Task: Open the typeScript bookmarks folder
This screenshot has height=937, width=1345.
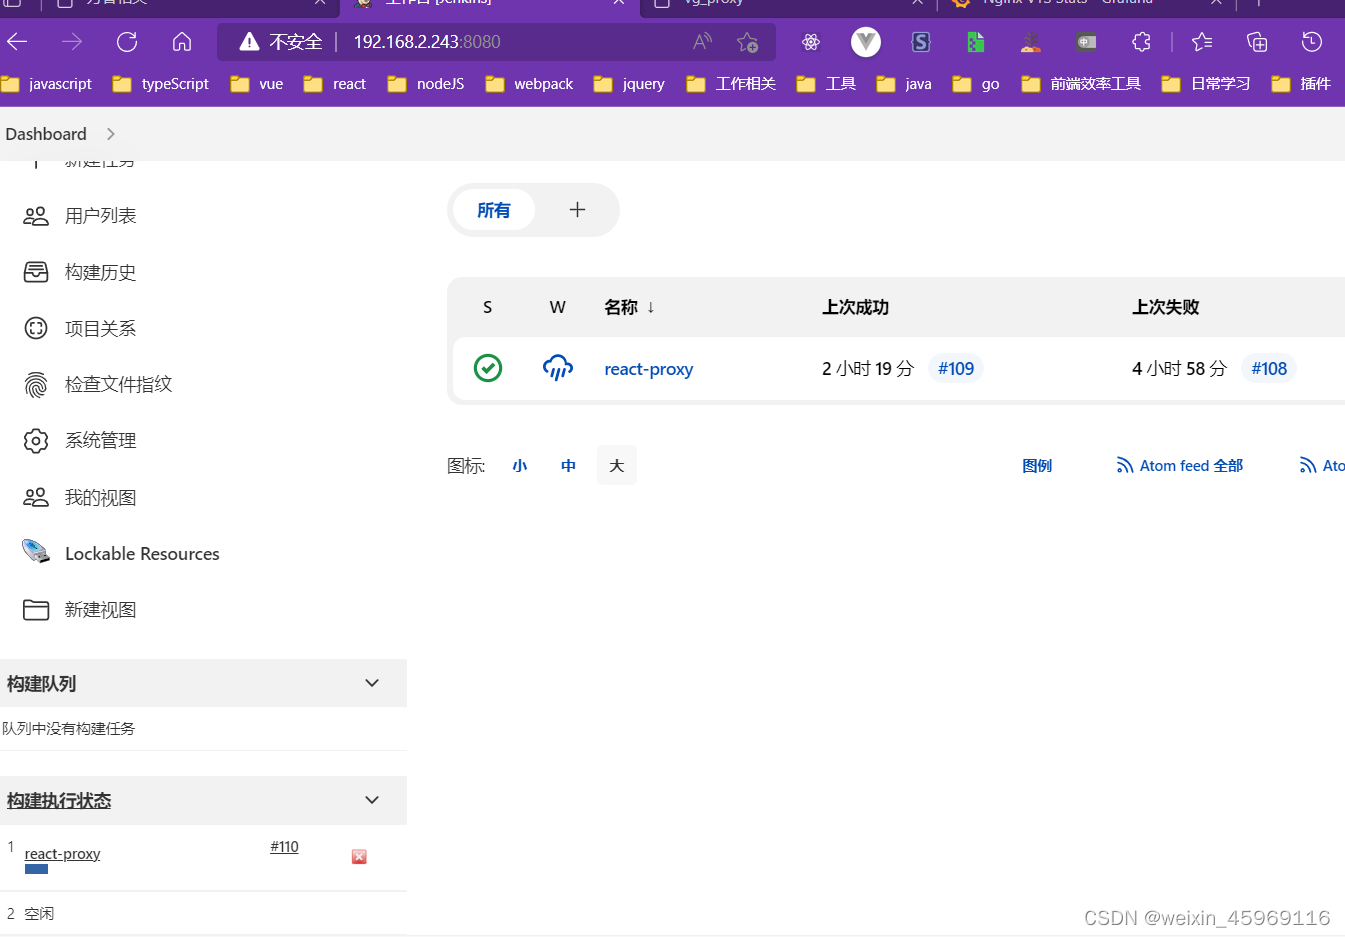Action: [x=161, y=84]
